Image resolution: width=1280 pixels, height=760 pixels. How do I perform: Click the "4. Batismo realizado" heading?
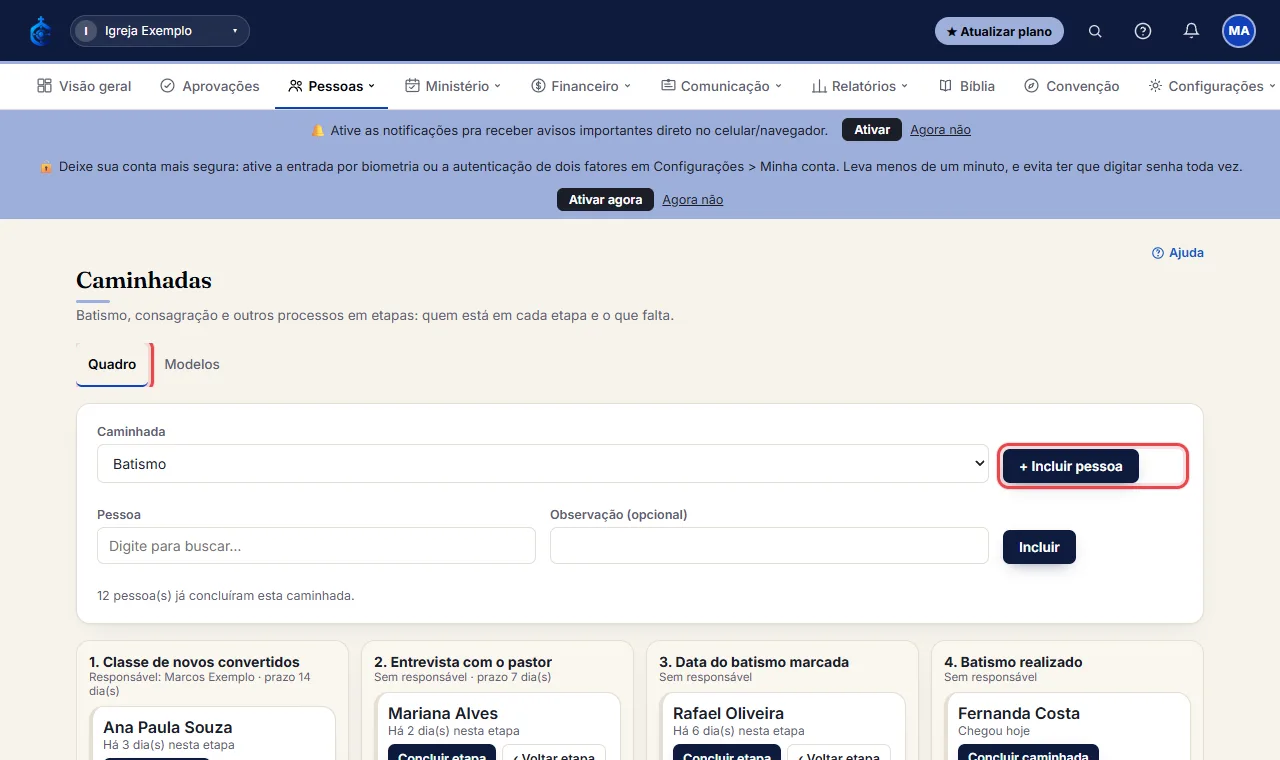coord(1013,662)
